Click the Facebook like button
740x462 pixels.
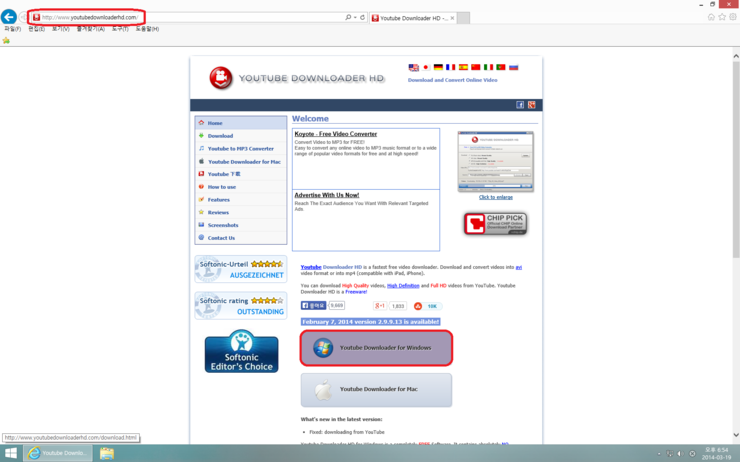coord(313,306)
